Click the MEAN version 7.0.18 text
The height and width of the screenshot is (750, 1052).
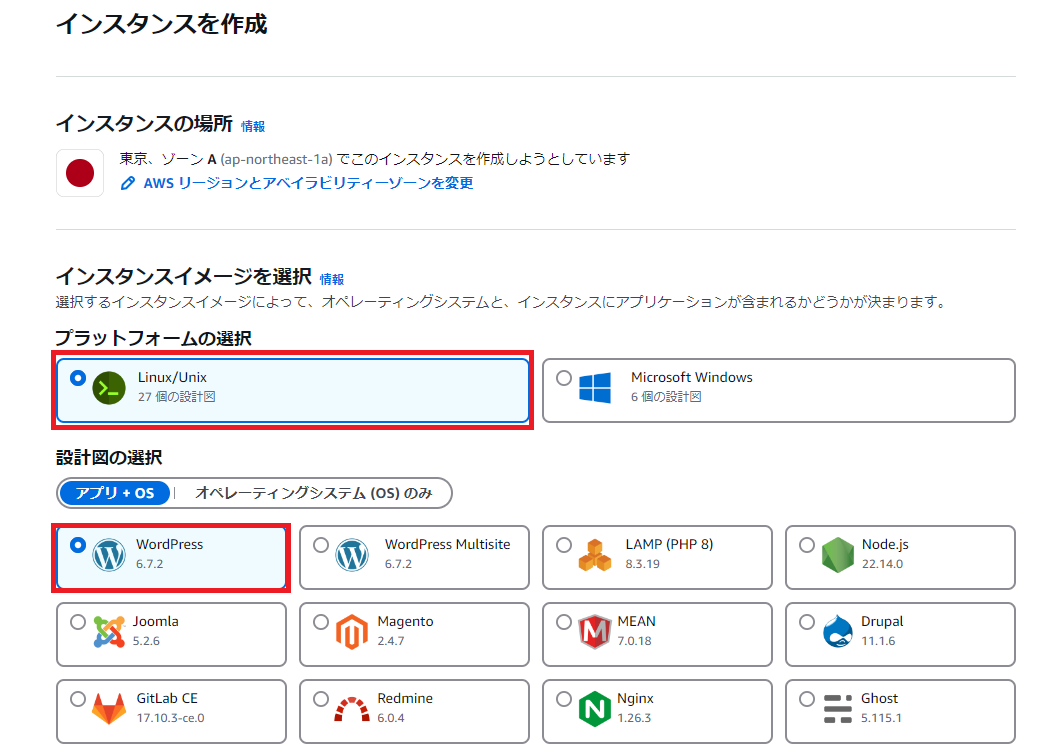click(x=635, y=641)
